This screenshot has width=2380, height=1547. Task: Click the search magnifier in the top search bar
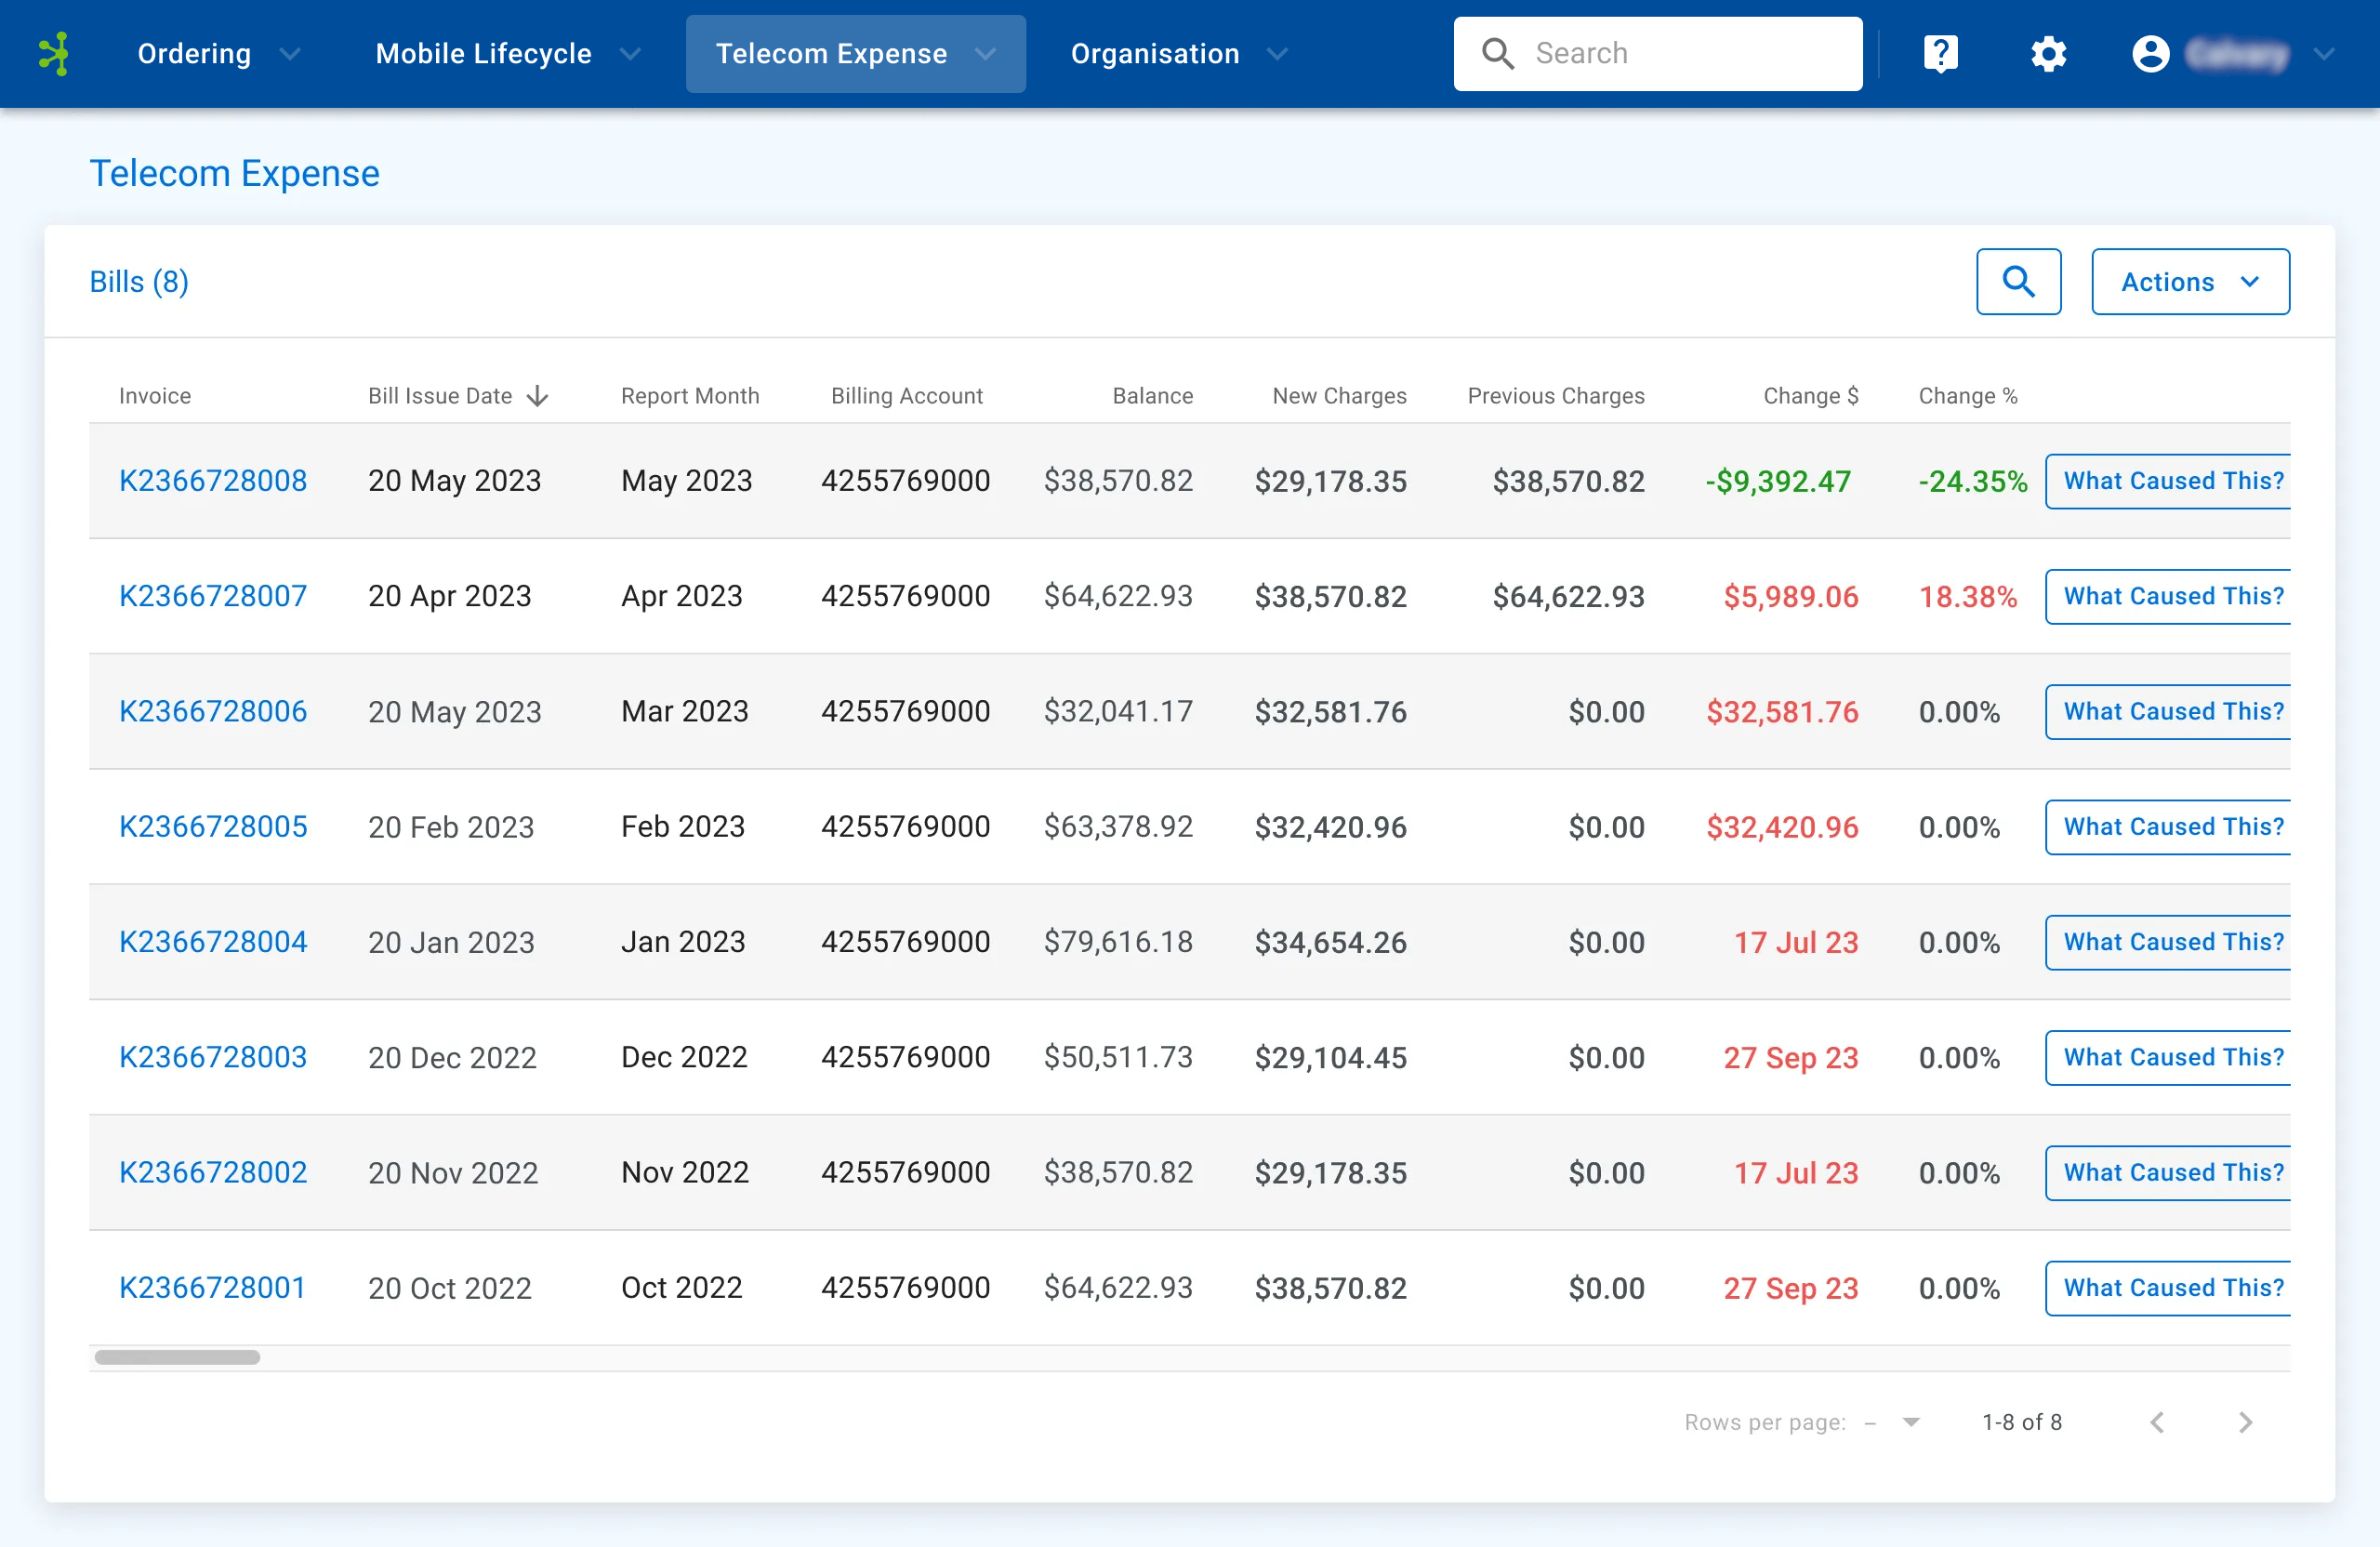[x=1497, y=53]
